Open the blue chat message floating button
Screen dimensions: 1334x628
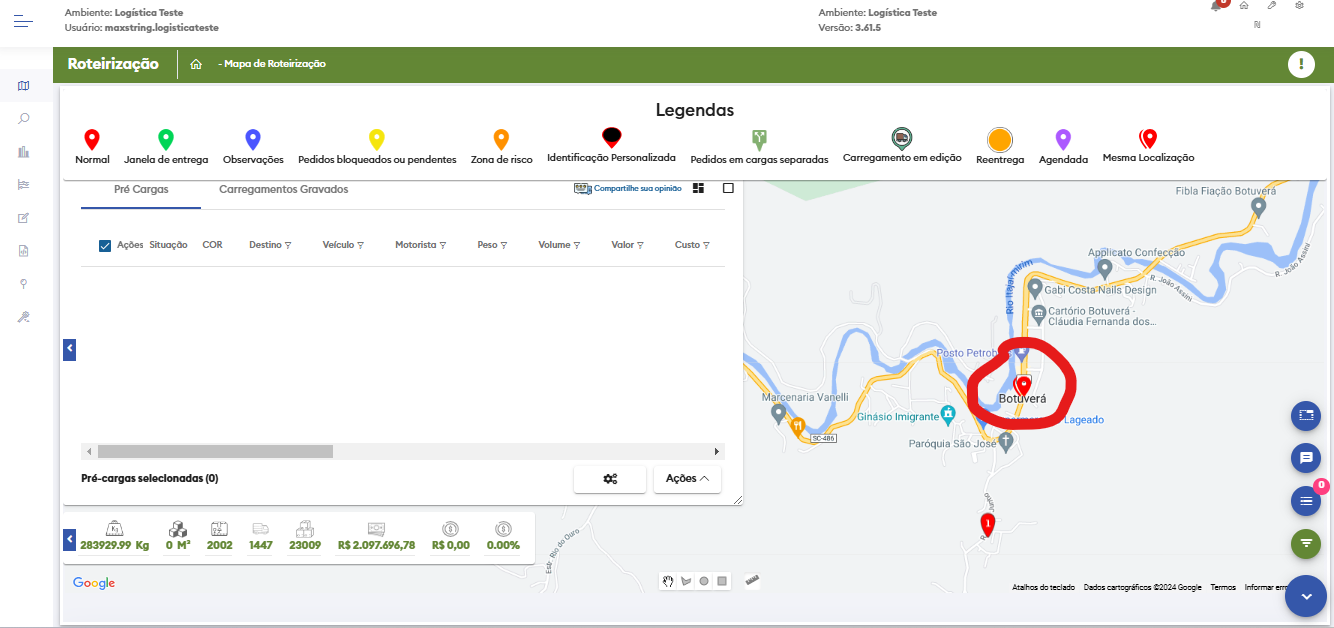[x=1305, y=458]
